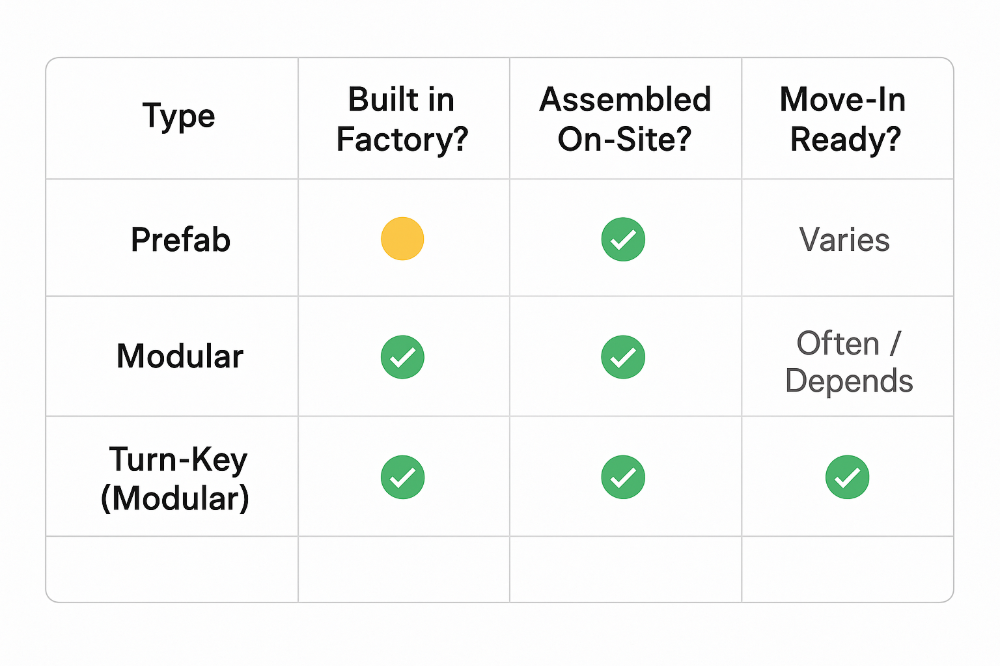Click the Varies text cell
Screen dimensions: 1000x666
click(x=845, y=240)
